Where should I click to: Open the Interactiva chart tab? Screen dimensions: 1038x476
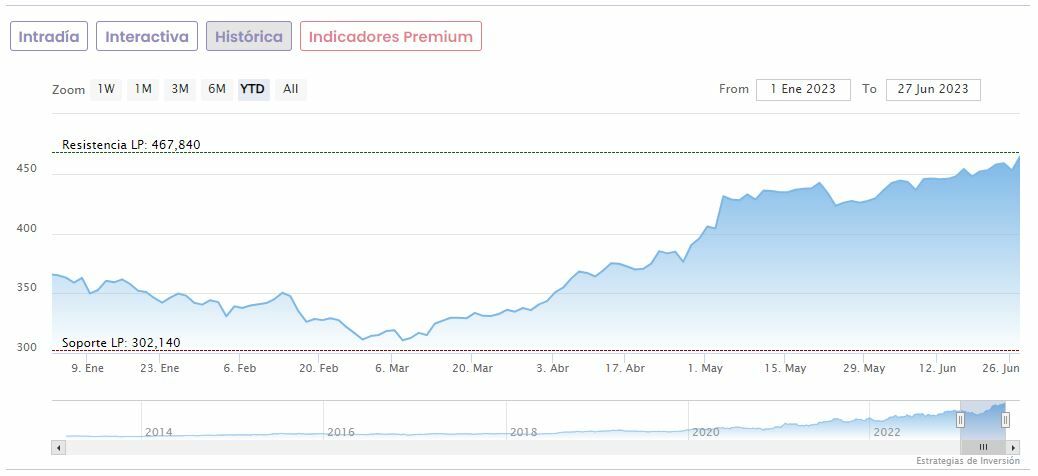click(x=147, y=36)
